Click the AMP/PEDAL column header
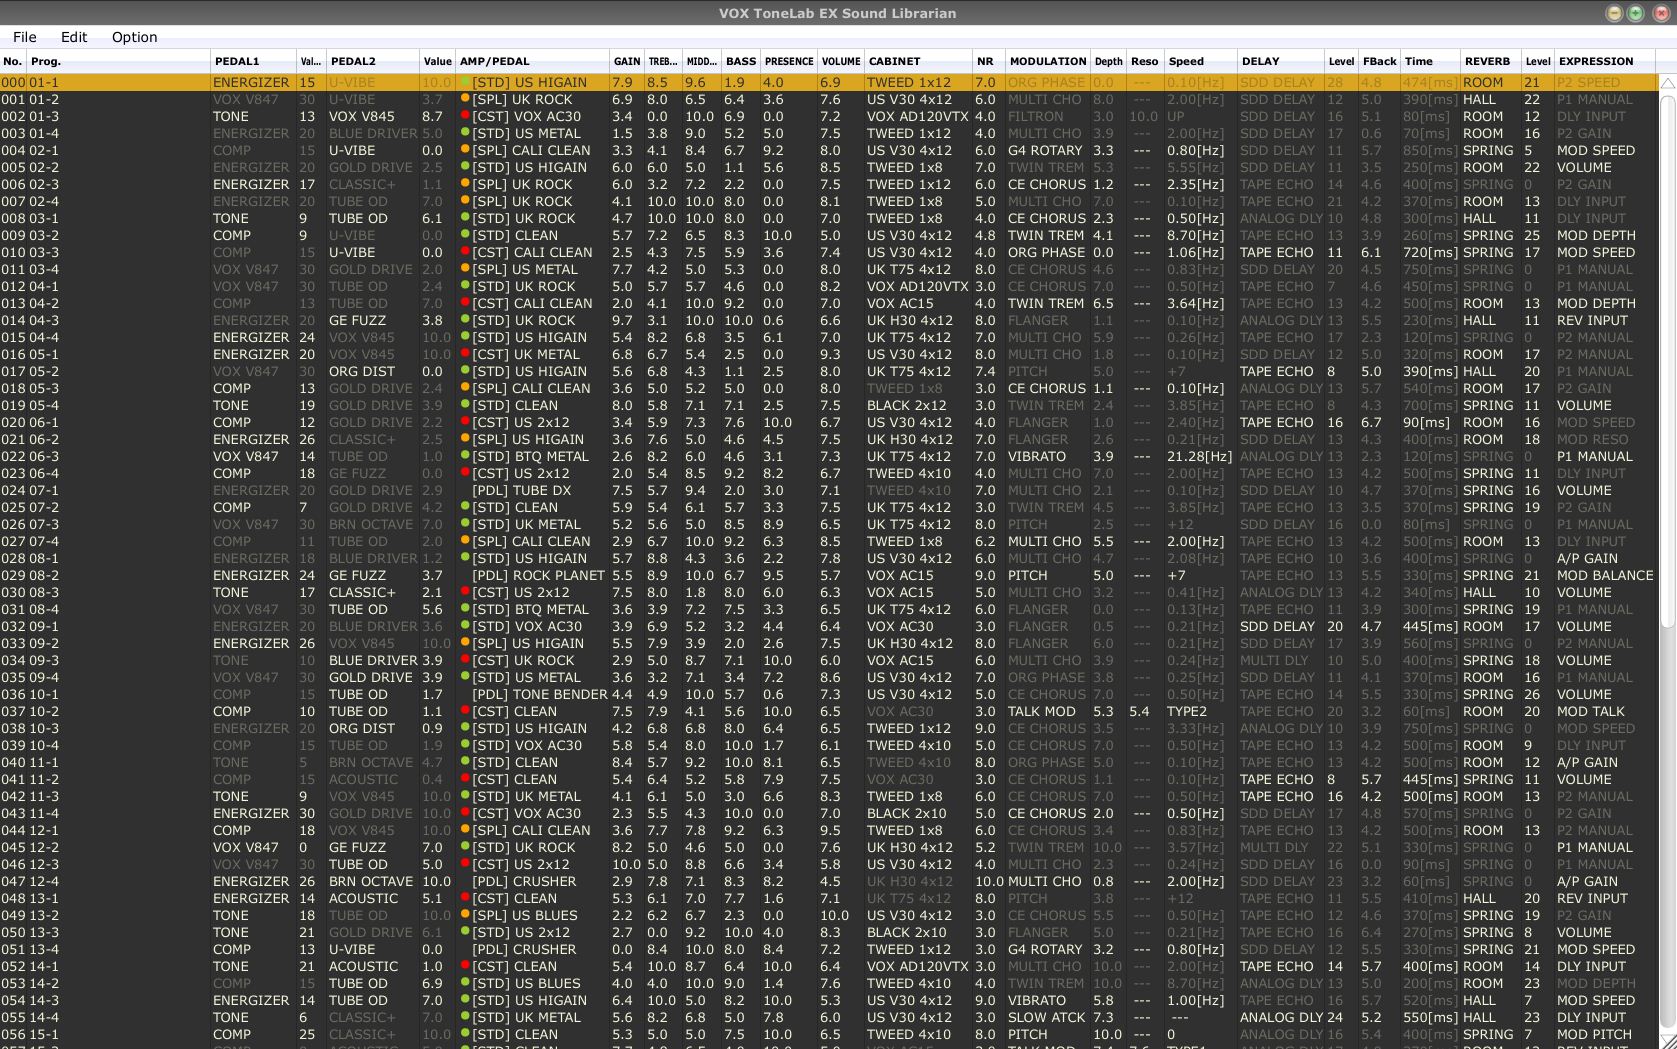Screen dimensions: 1677x1049 coord(532,61)
